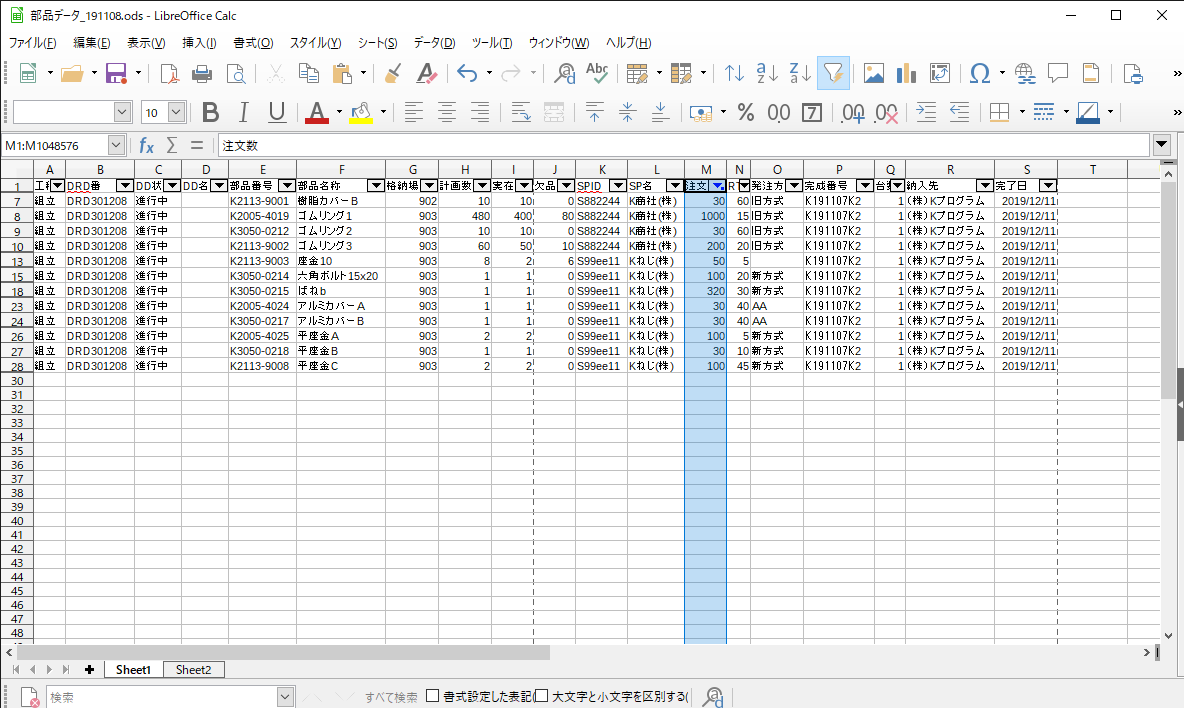Click Sort Ascending icon
The height and width of the screenshot is (708, 1184).
pos(767,73)
